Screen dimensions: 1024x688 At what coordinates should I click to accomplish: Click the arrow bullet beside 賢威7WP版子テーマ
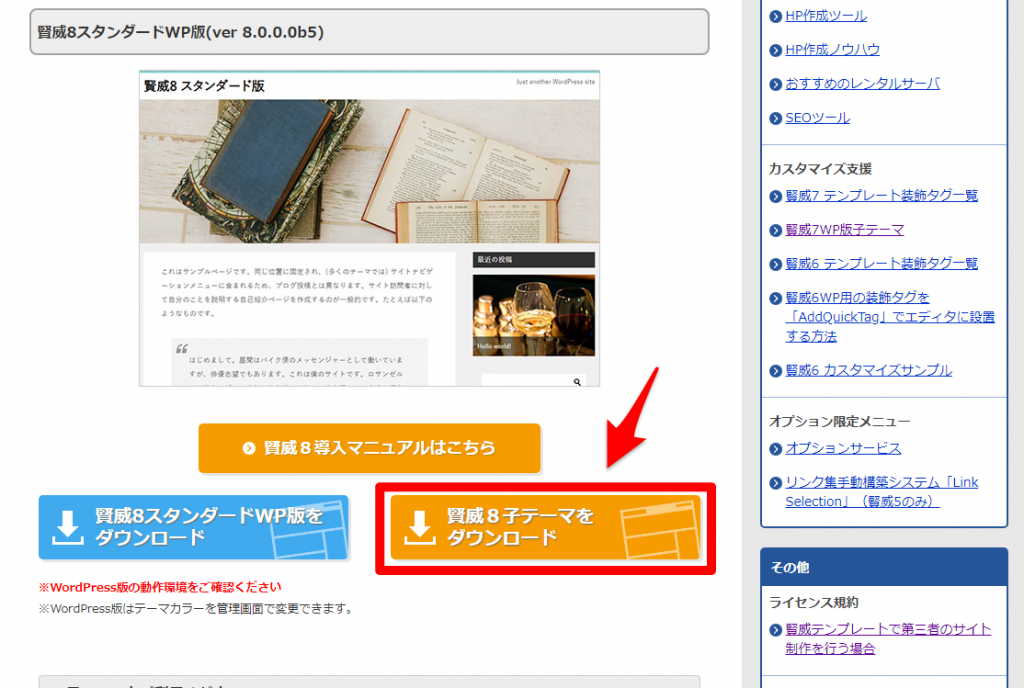(776, 230)
